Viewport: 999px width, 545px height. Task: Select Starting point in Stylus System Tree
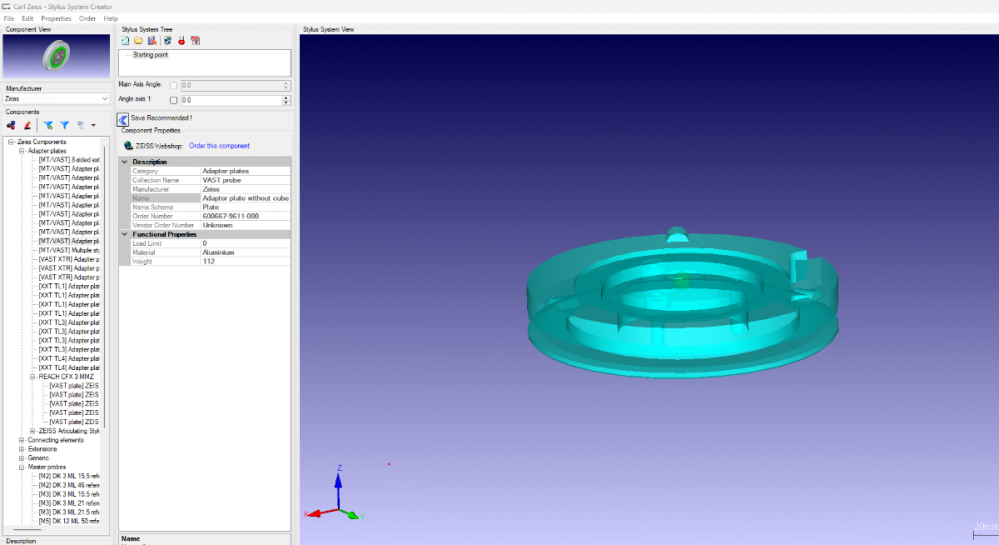click(150, 55)
